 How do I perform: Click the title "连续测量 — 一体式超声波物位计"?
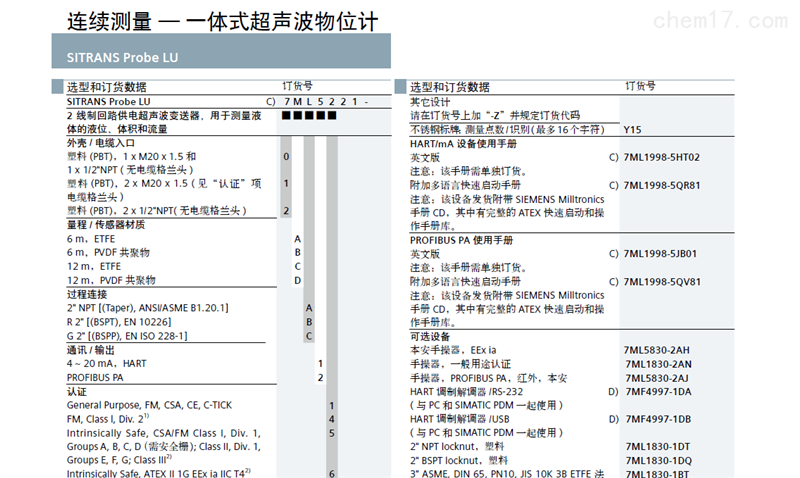(x=222, y=22)
